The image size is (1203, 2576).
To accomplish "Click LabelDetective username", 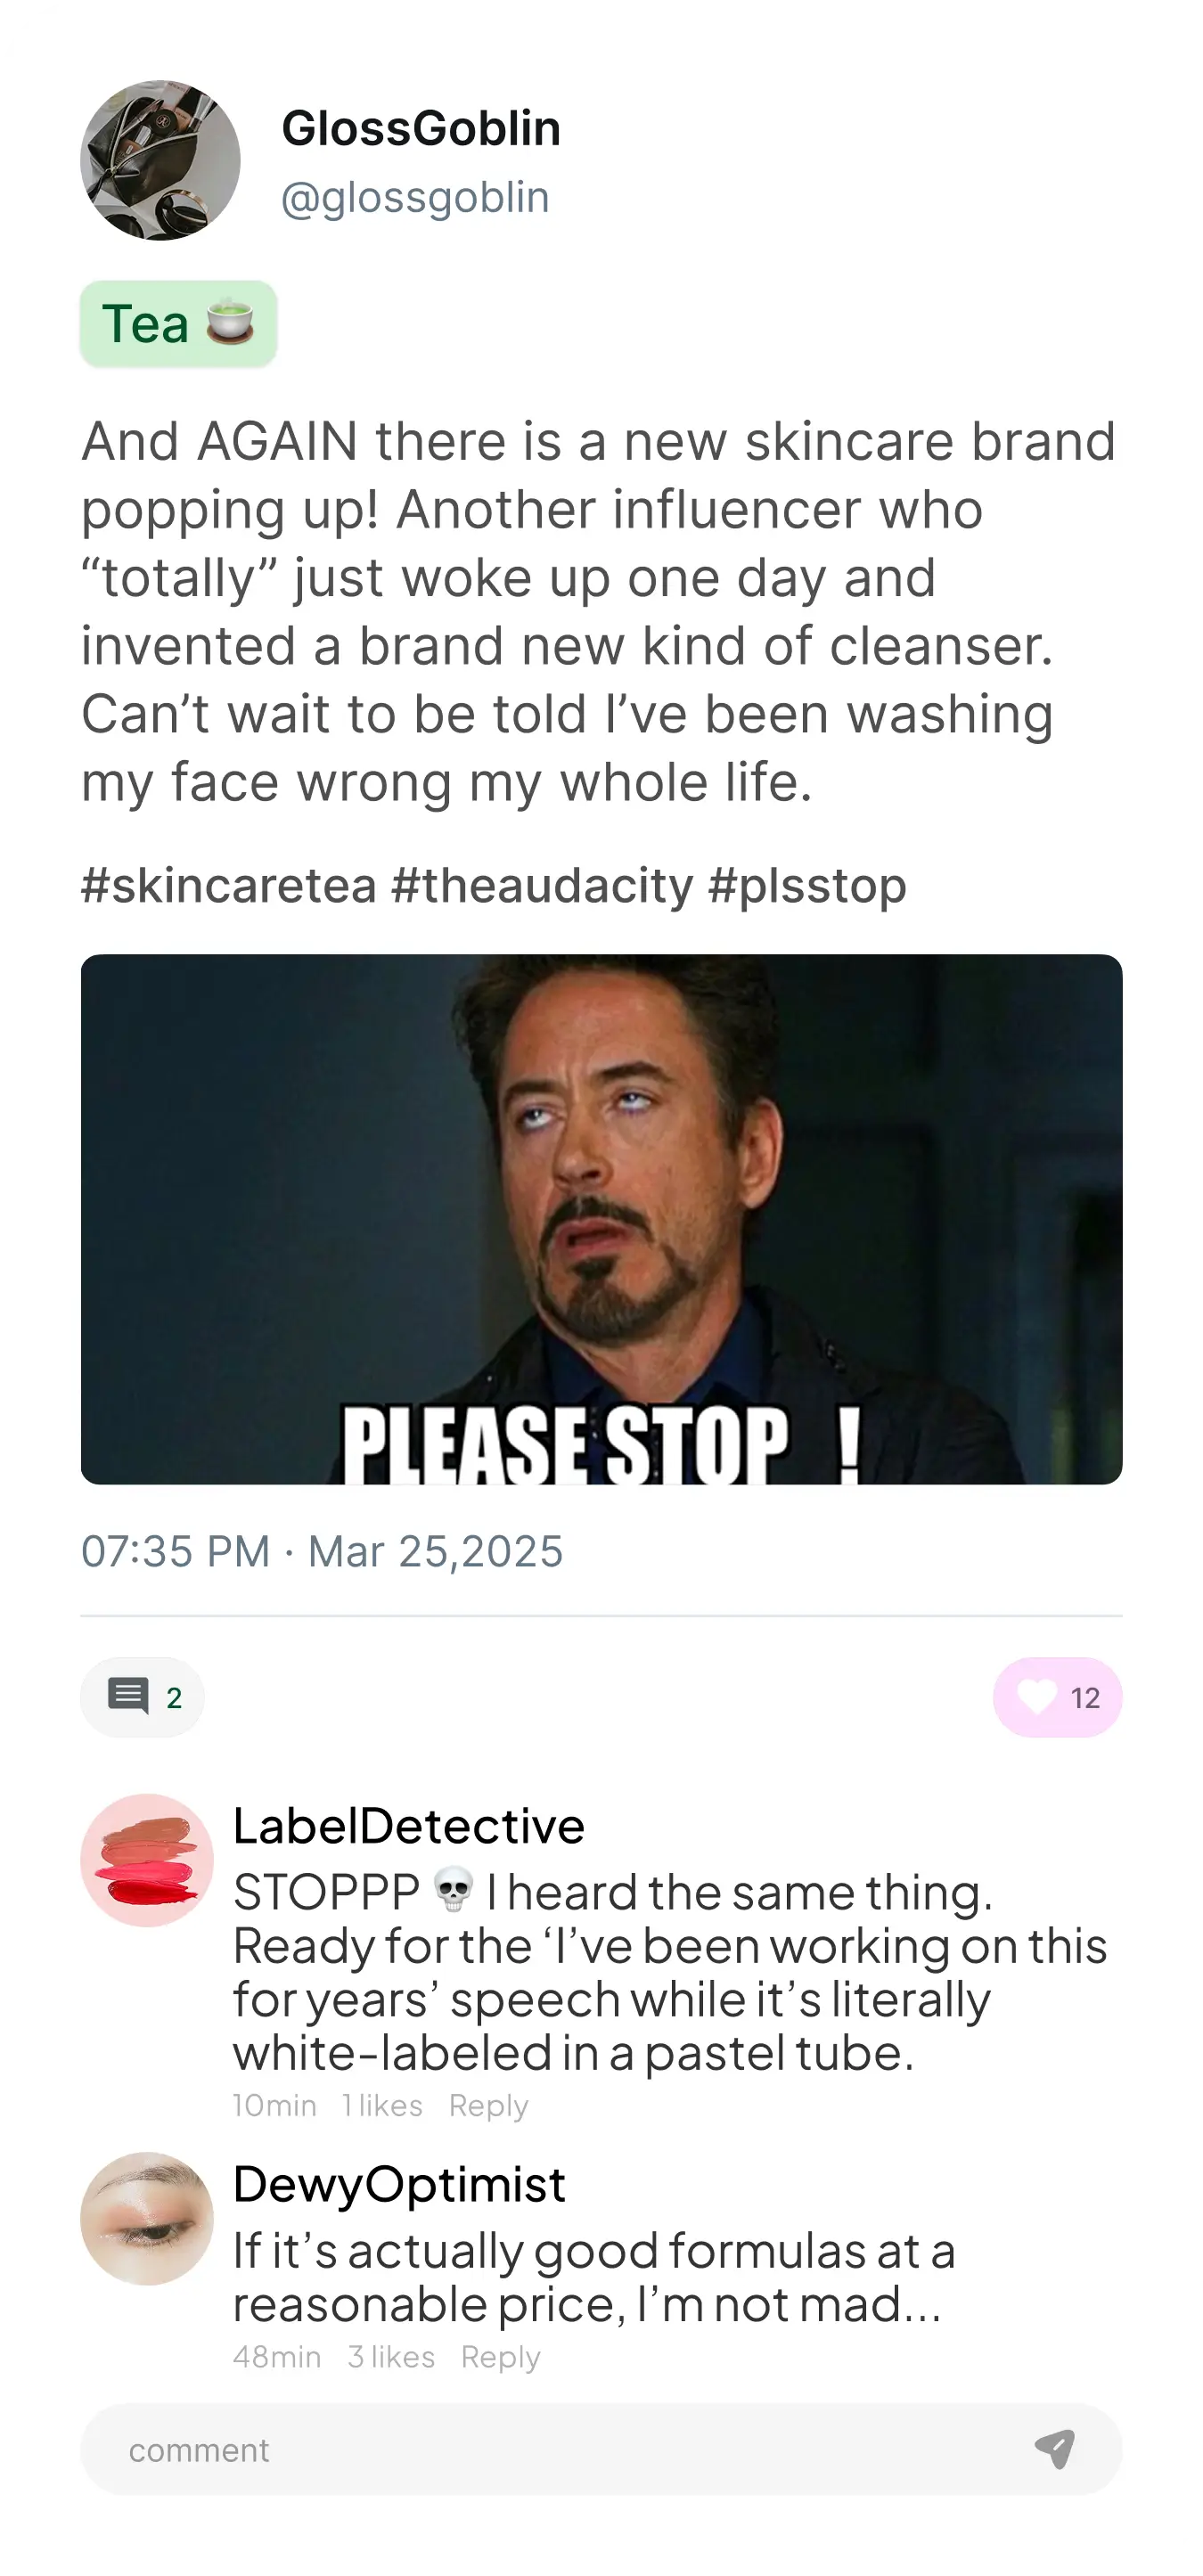I will [408, 1826].
